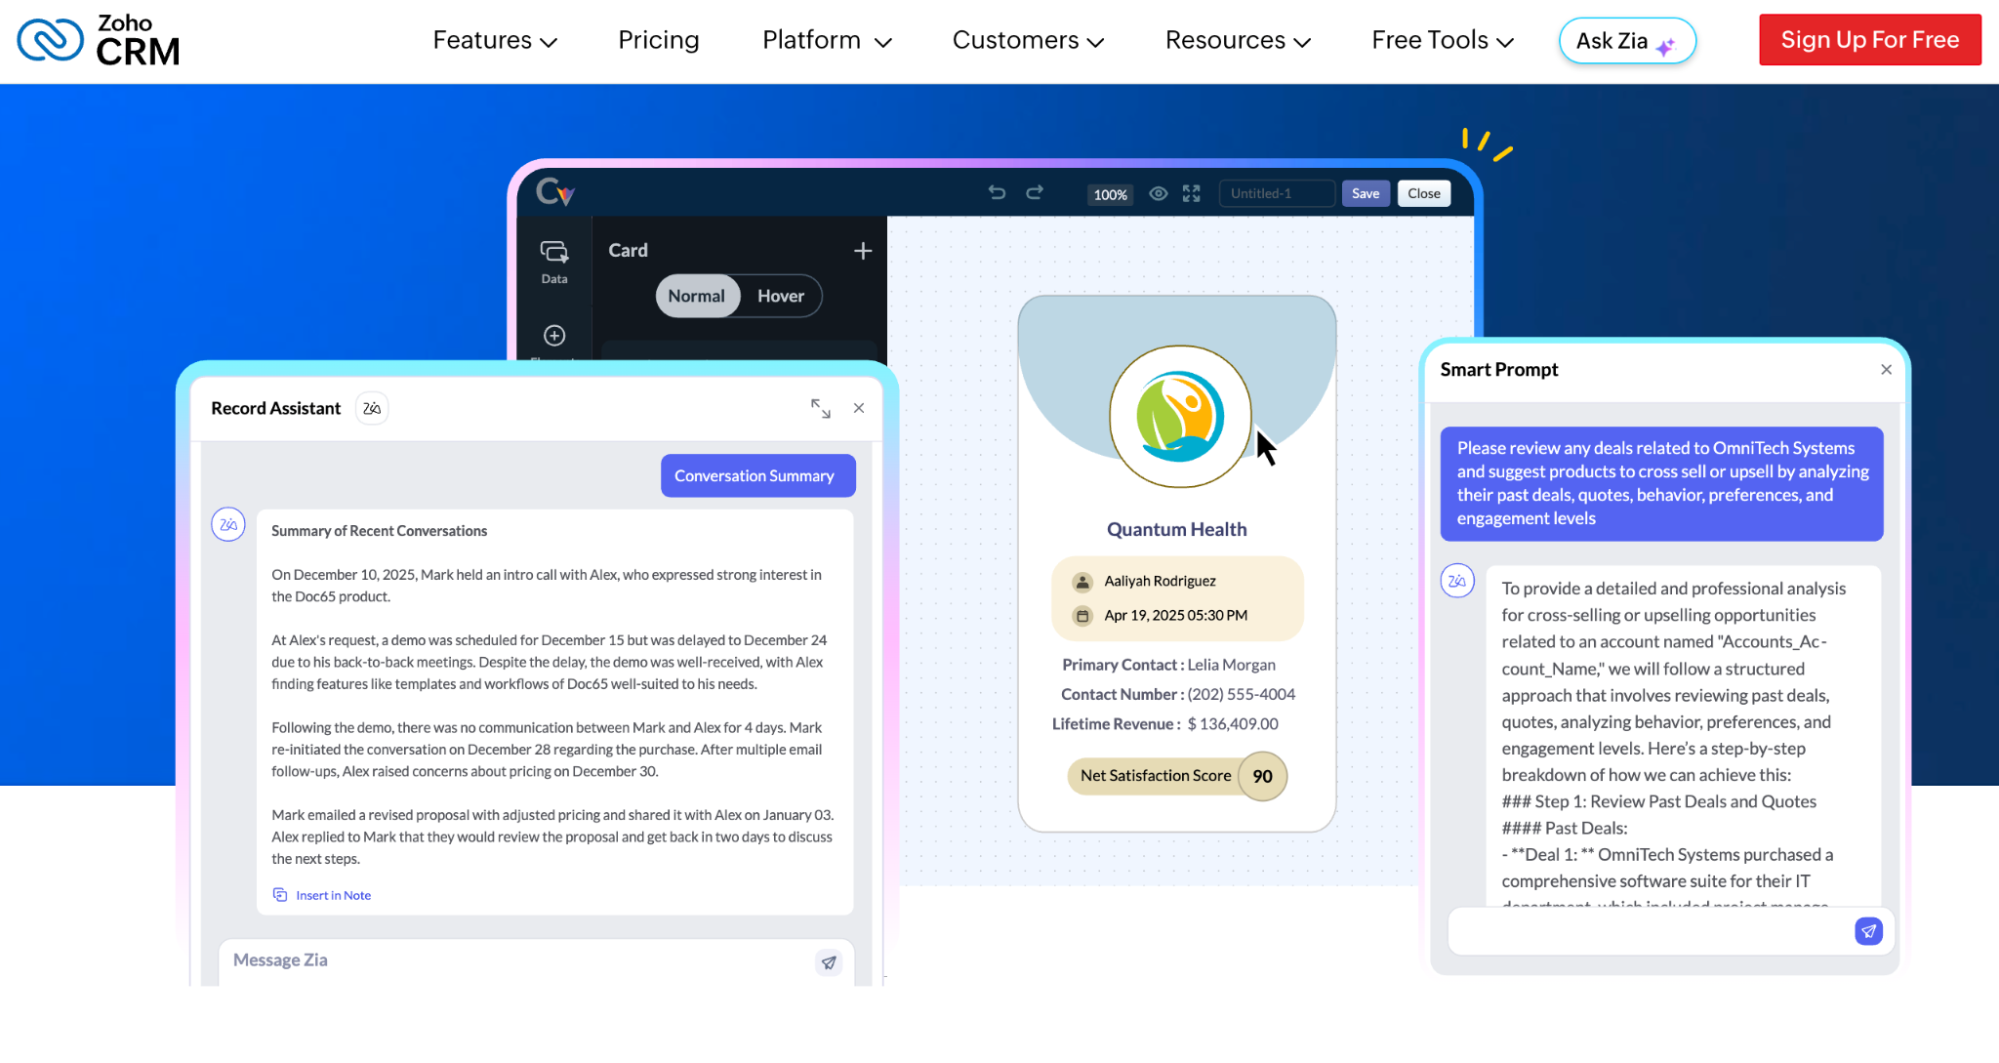Send message in Record Assistant
Viewport: 1999px width, 1063px height.
(829, 962)
